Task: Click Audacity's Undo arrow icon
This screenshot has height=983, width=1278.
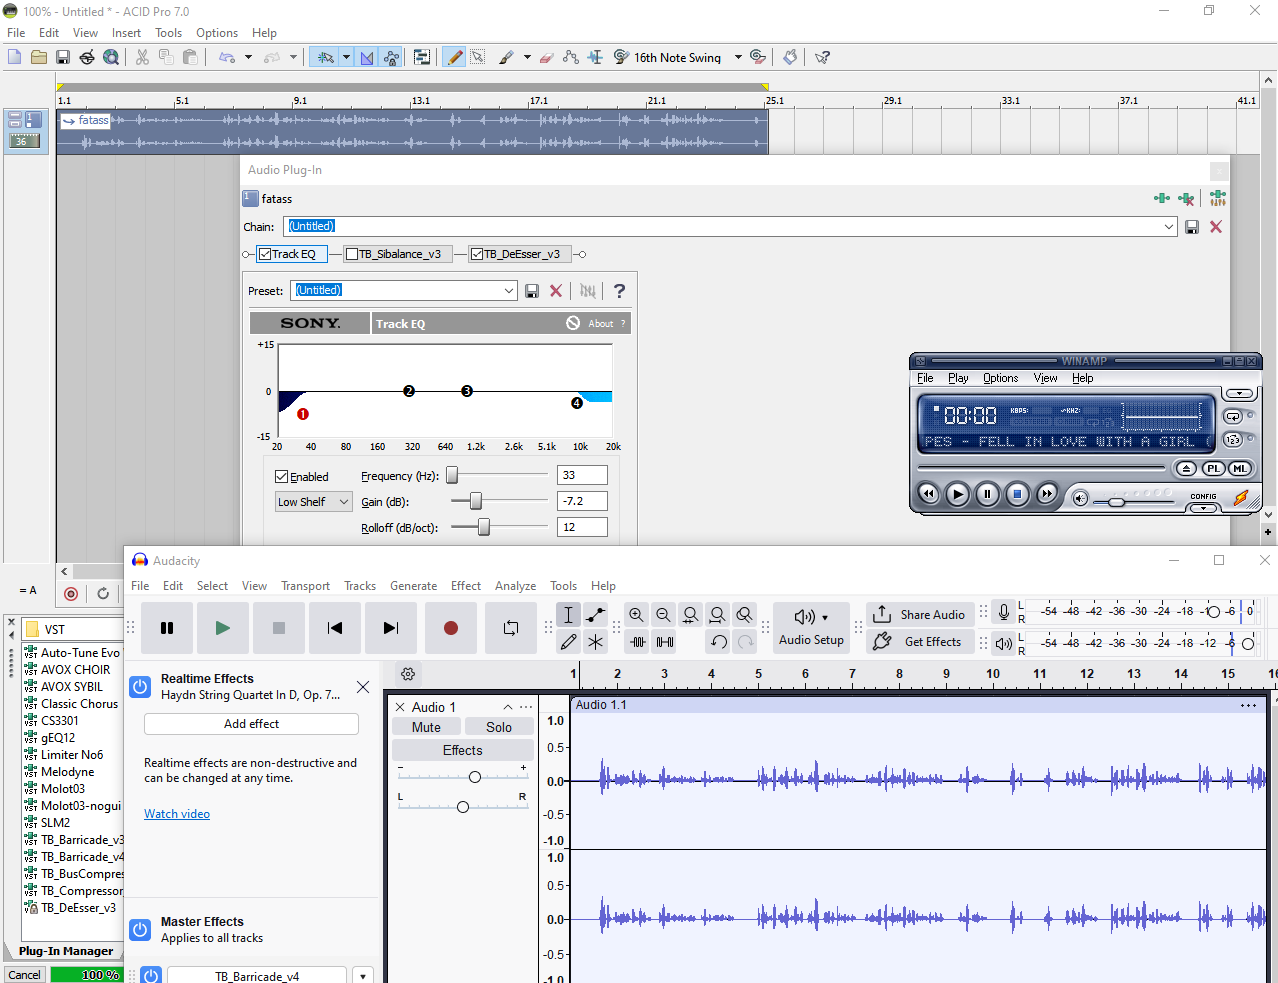Action: coord(718,642)
